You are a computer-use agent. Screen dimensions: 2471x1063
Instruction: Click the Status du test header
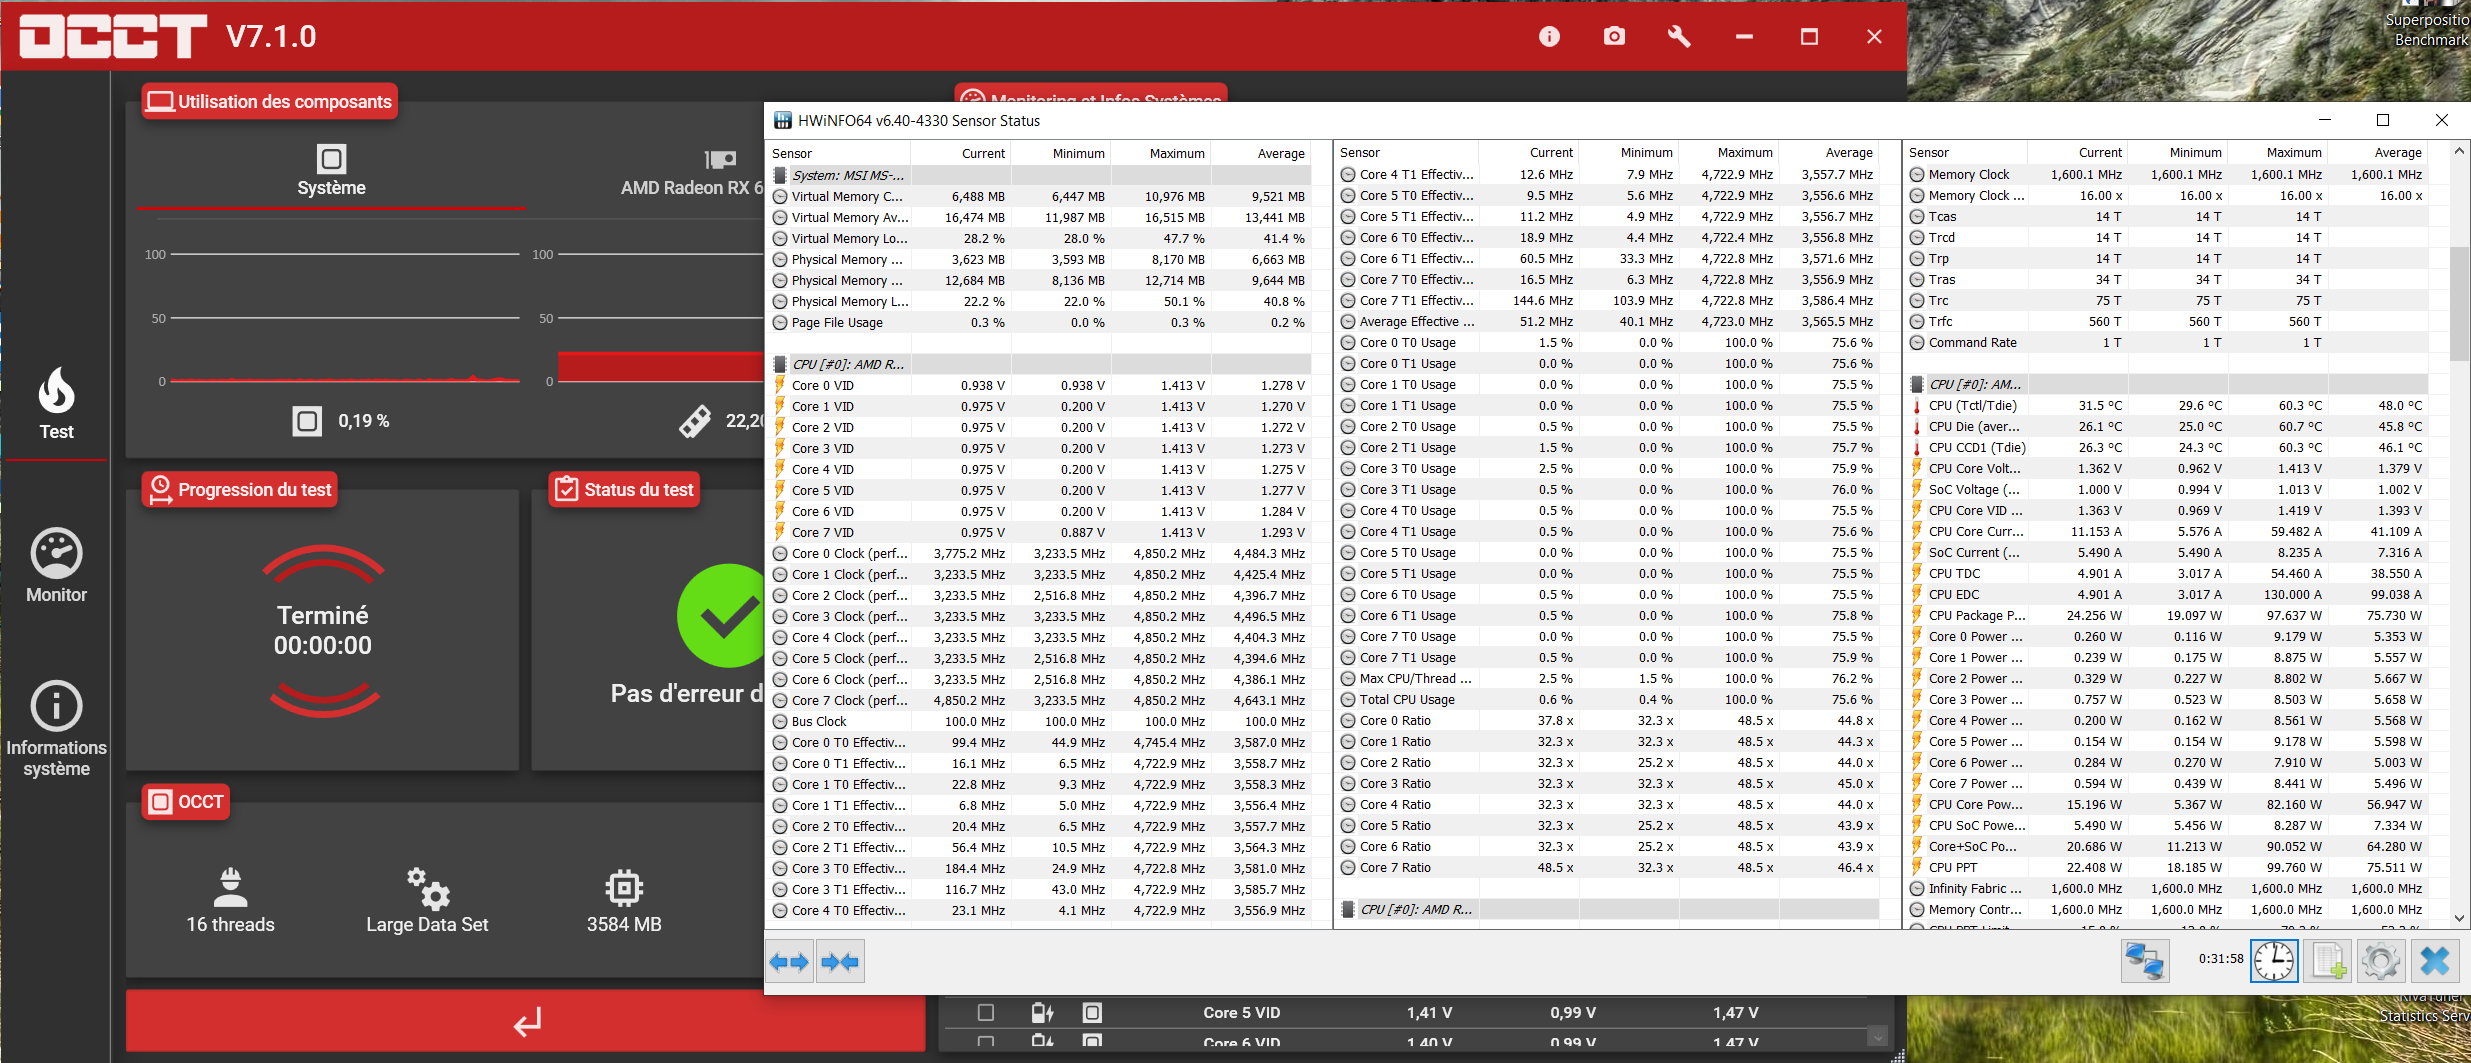624,490
